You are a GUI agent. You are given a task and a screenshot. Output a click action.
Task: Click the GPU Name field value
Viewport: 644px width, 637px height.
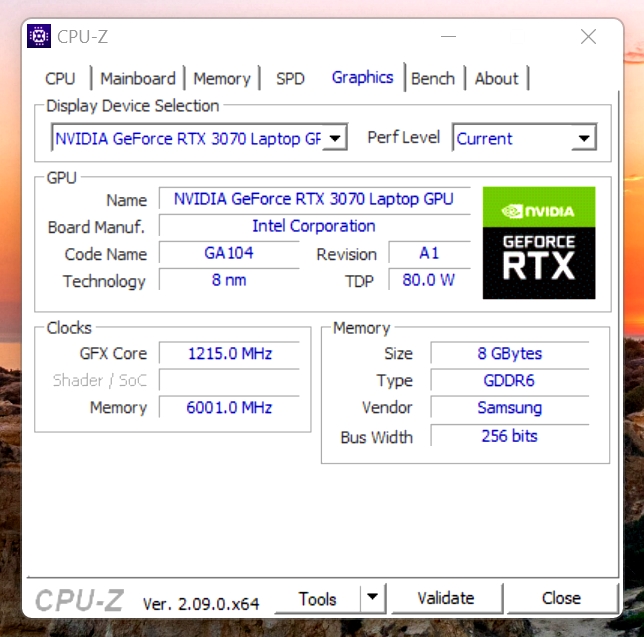[314, 199]
